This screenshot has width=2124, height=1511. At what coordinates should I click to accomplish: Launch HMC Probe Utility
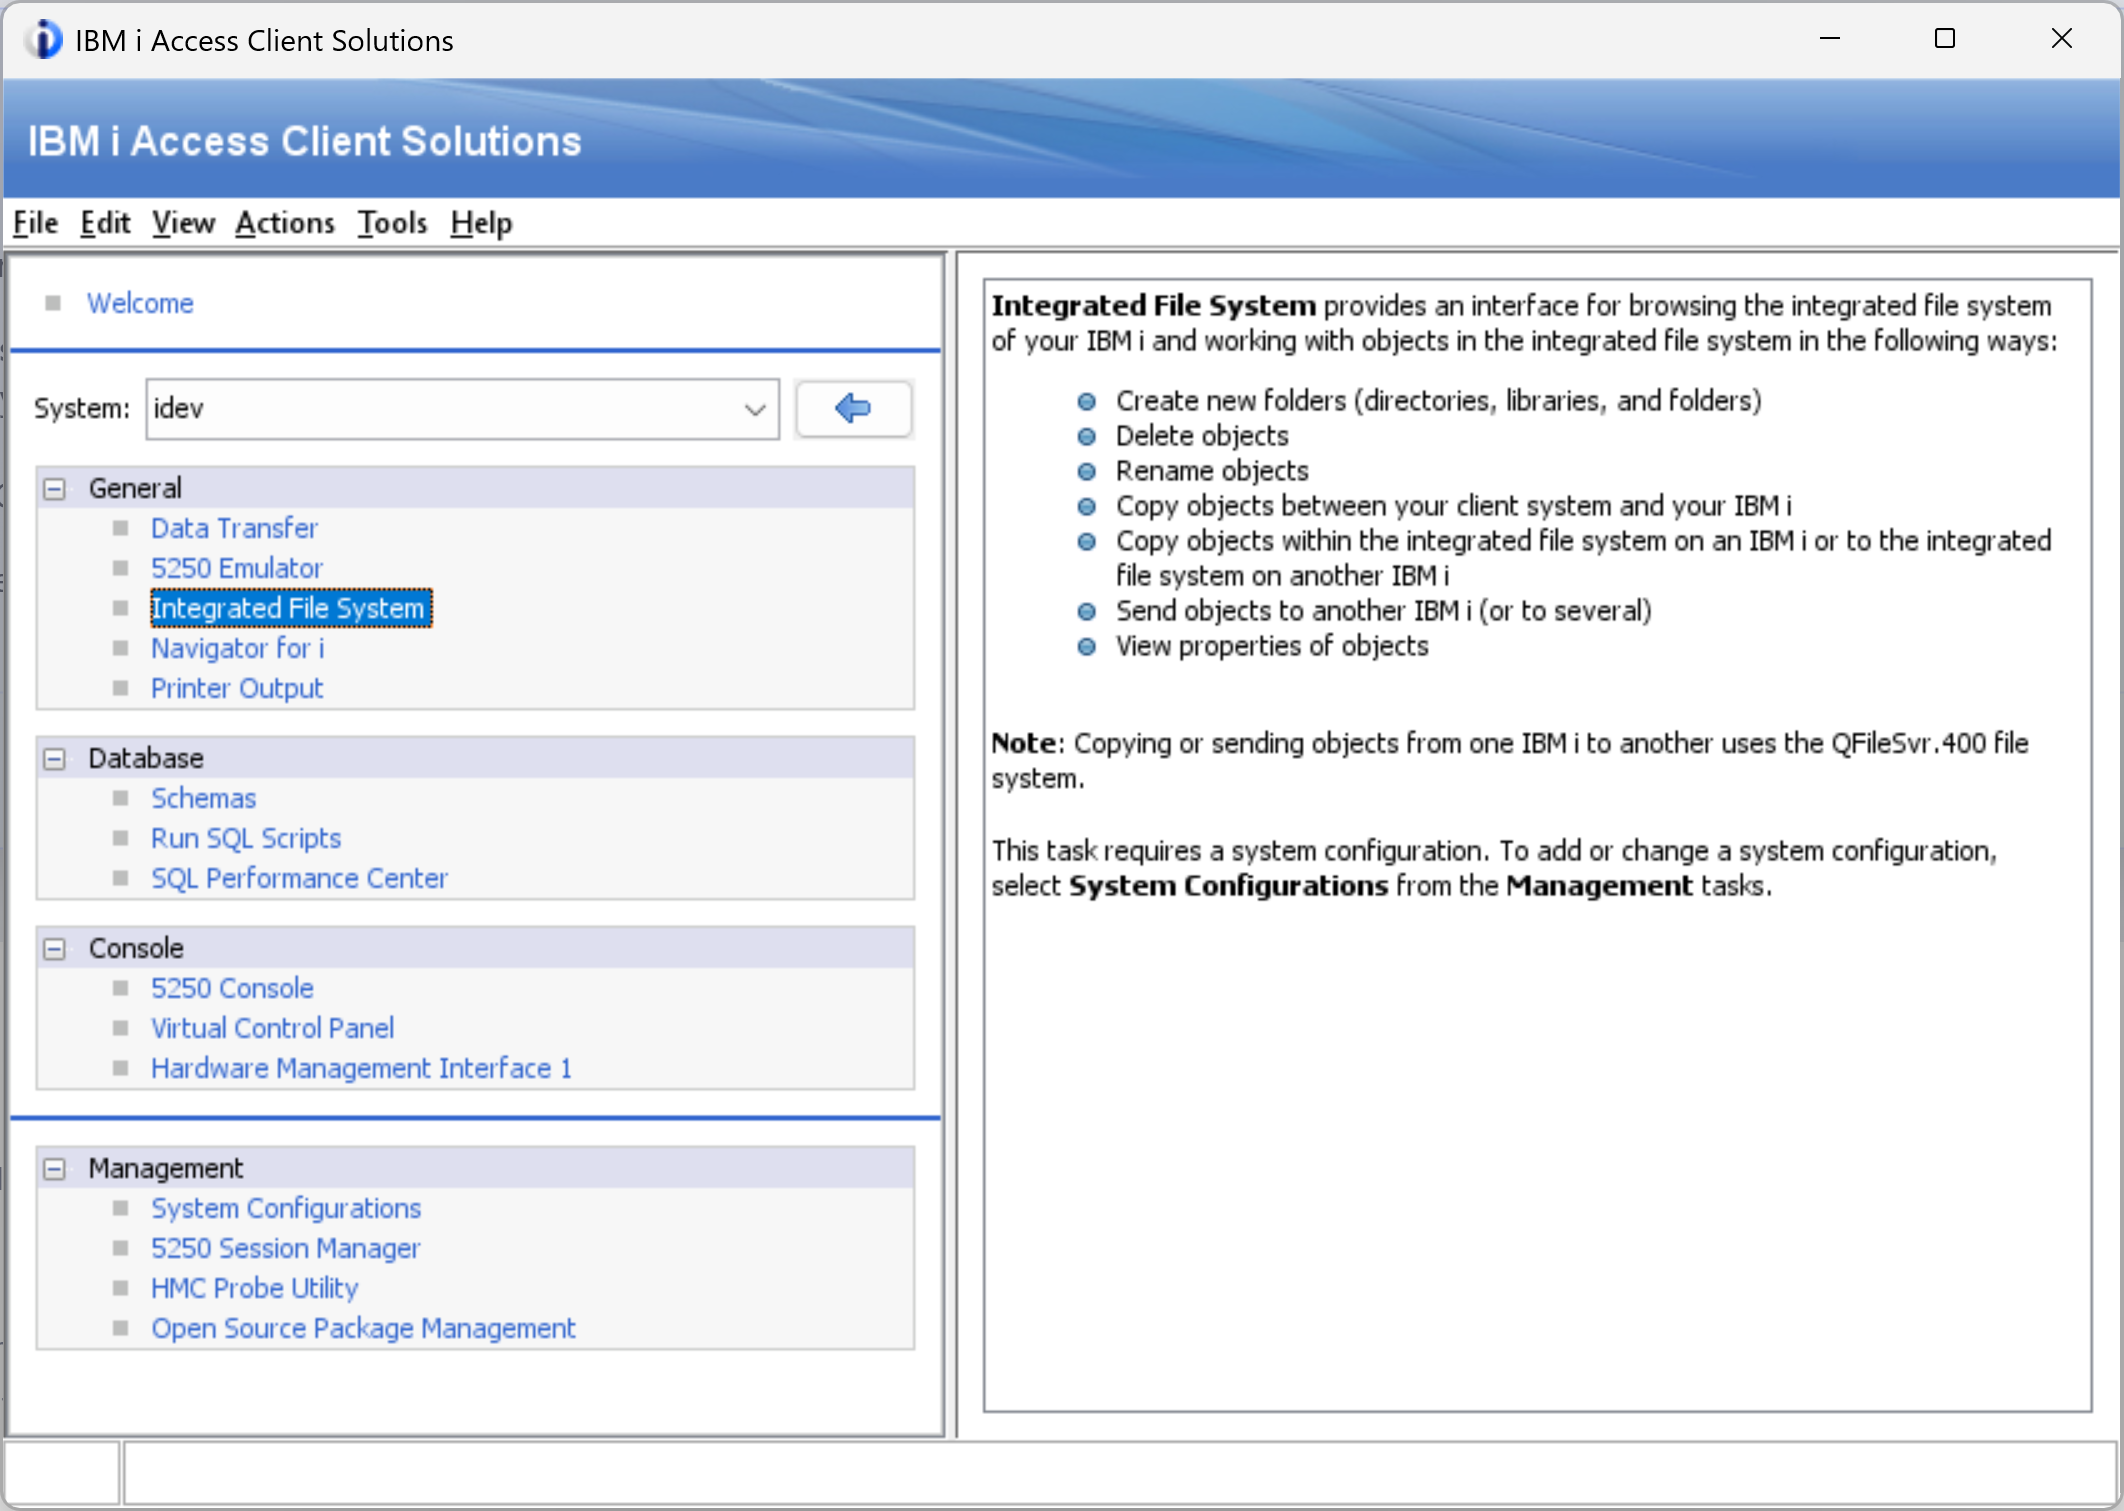click(x=254, y=1288)
